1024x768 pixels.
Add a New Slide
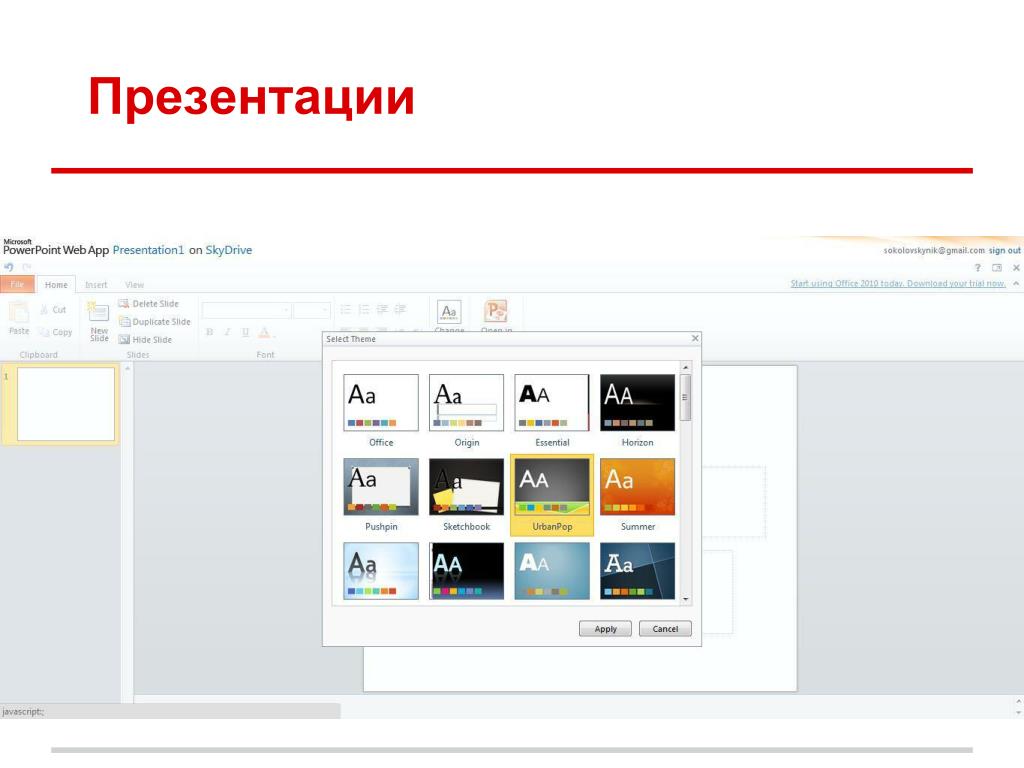tap(99, 321)
